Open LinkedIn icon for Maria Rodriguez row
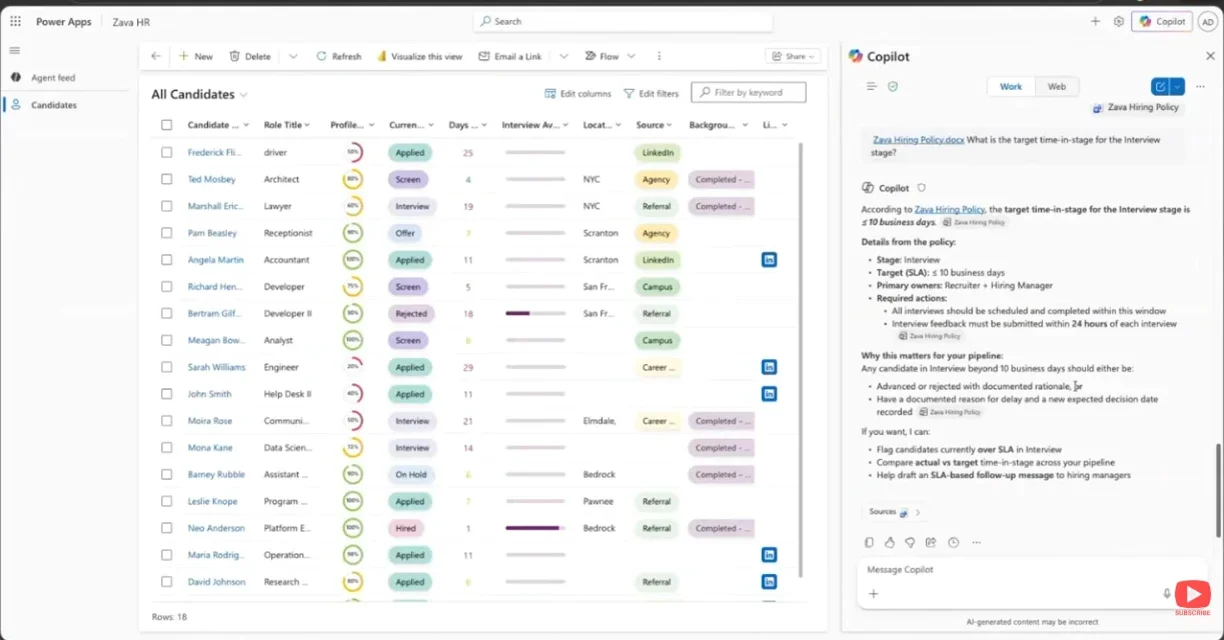This screenshot has height=640, width=1224. (769, 554)
